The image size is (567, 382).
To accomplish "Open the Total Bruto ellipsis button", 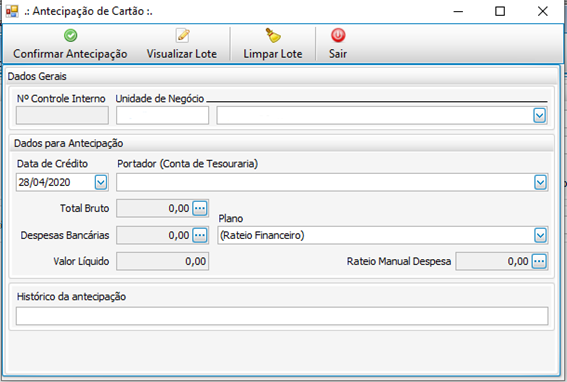I will click(200, 208).
